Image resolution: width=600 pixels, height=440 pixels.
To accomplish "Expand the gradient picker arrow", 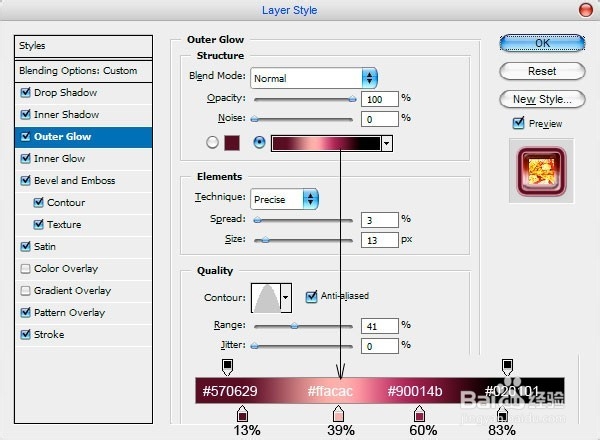I will tap(387, 143).
